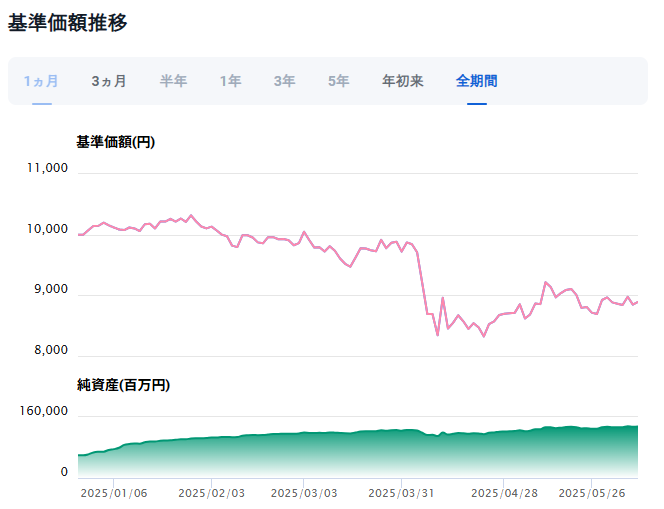Click the 10,000 axis value
Viewport: 664px width, 509px height.
tap(47, 229)
